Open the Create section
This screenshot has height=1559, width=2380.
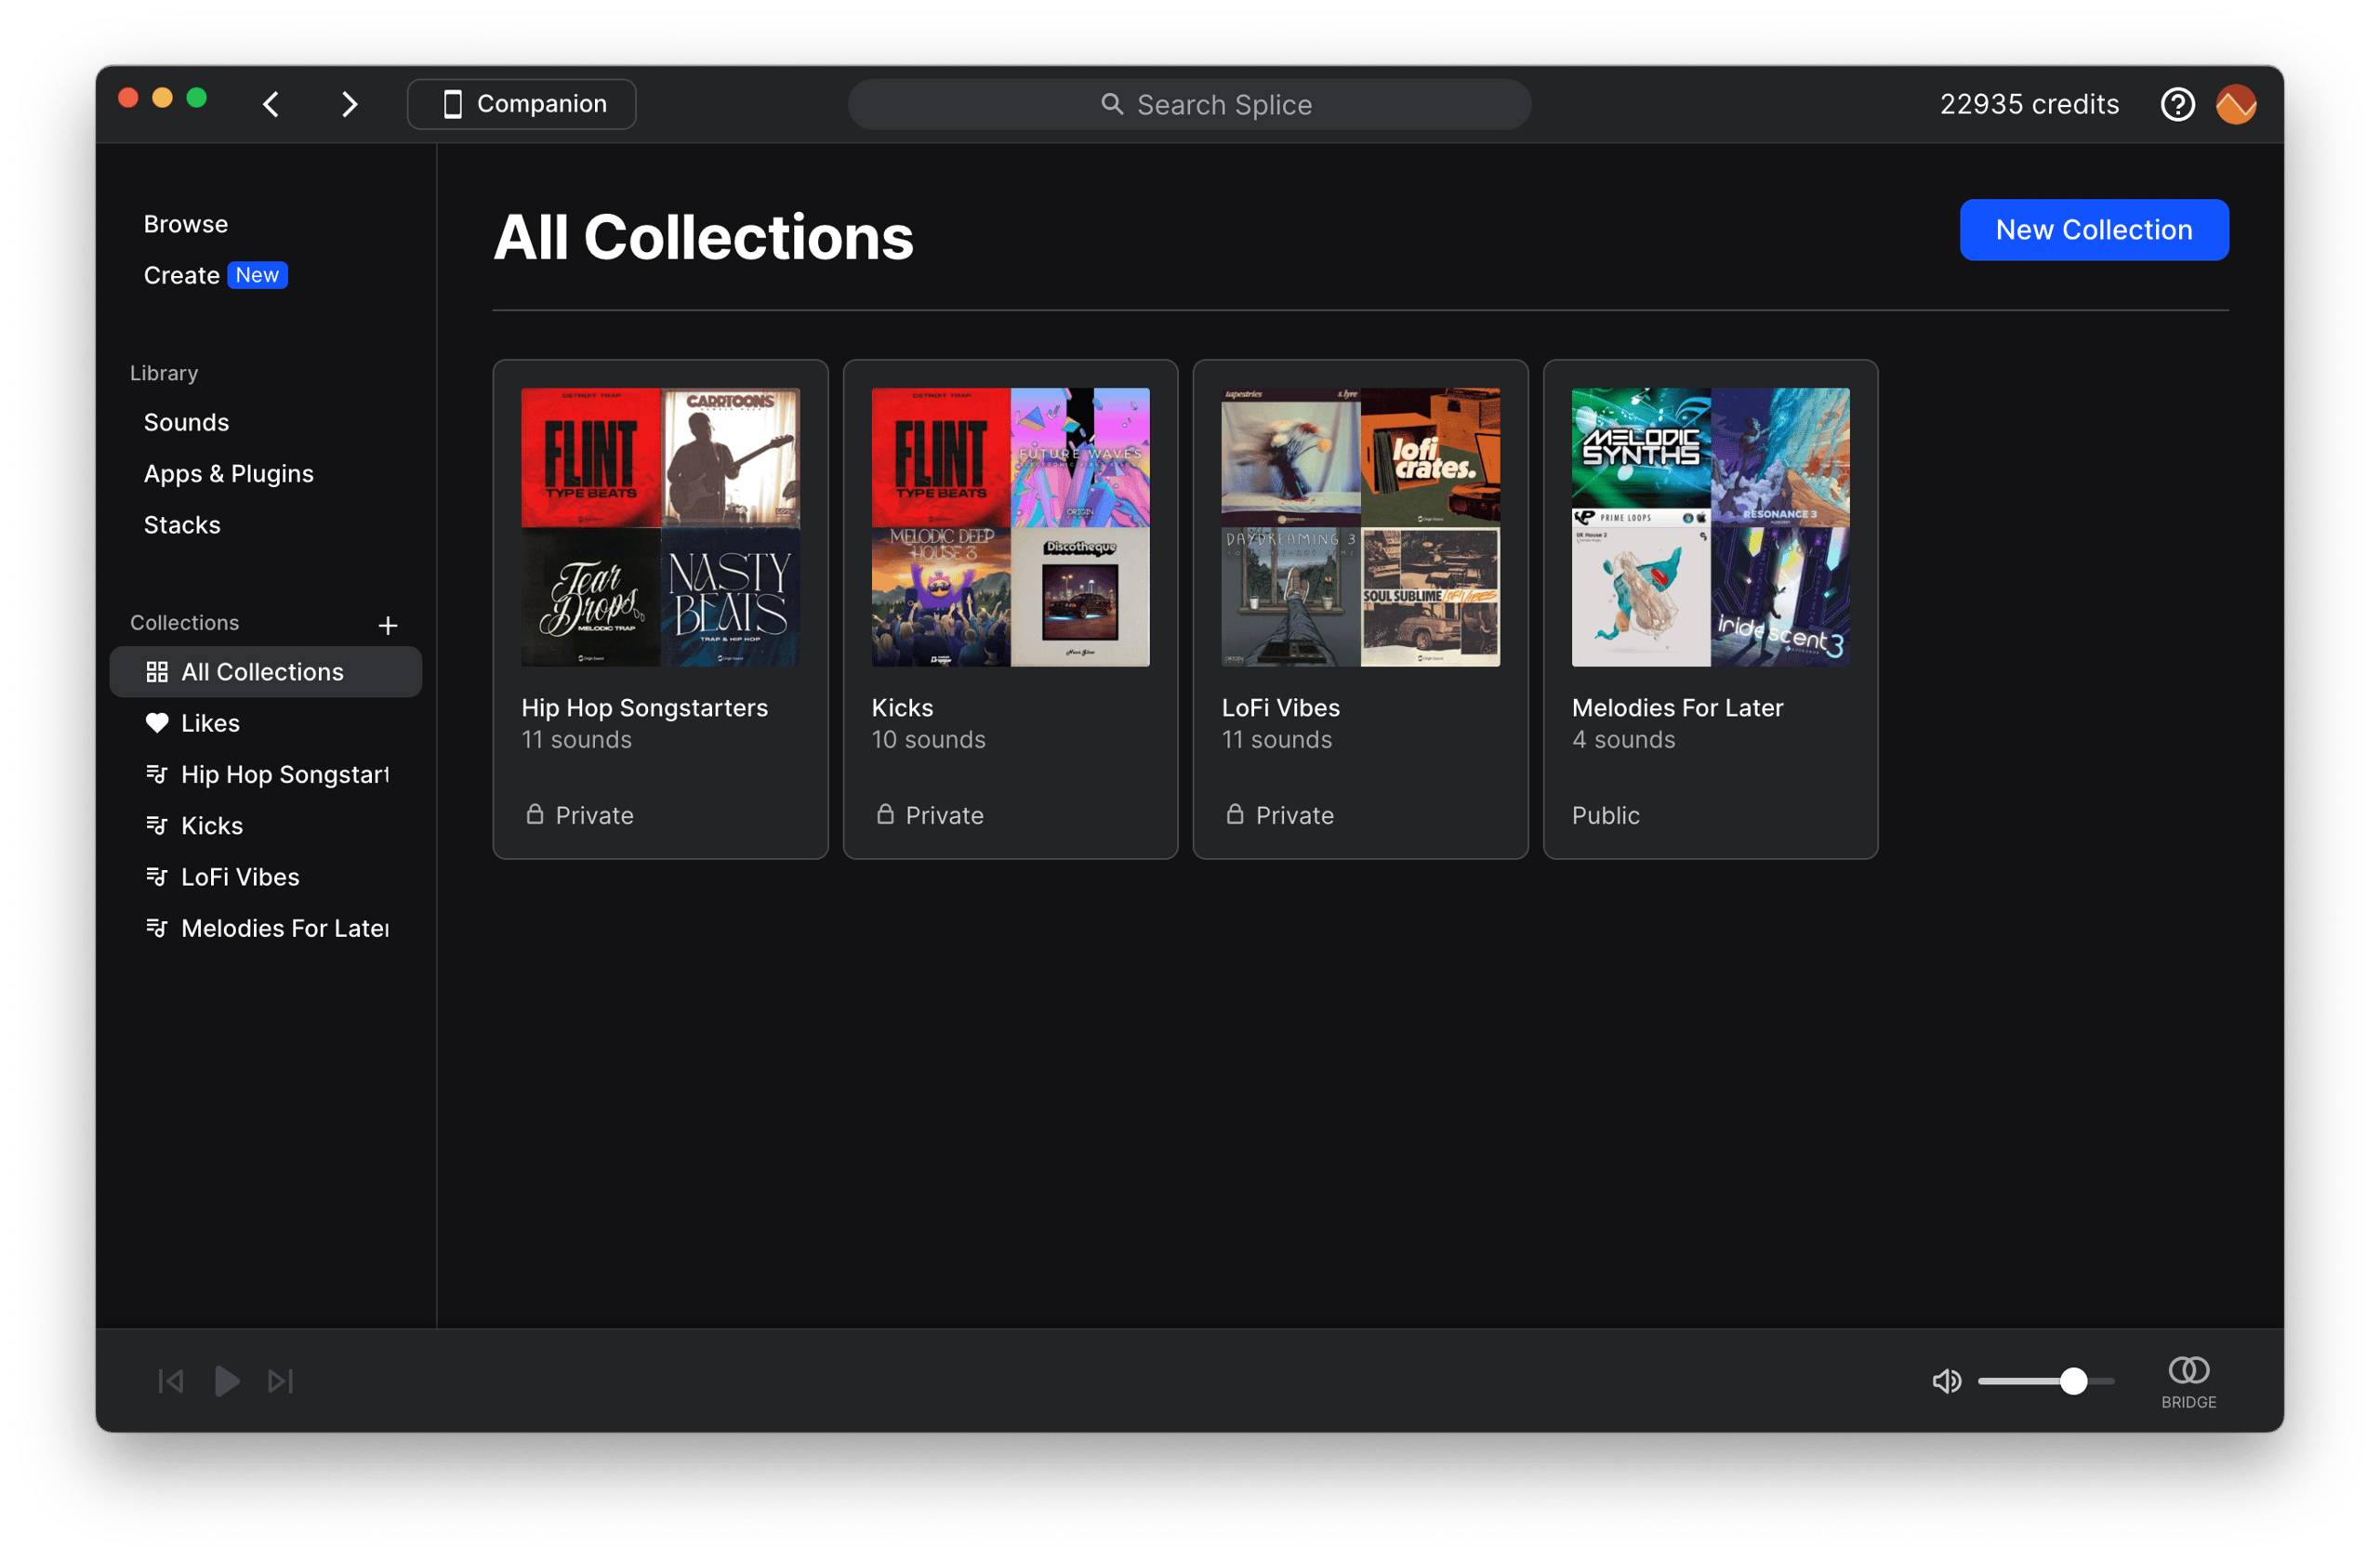click(181, 275)
